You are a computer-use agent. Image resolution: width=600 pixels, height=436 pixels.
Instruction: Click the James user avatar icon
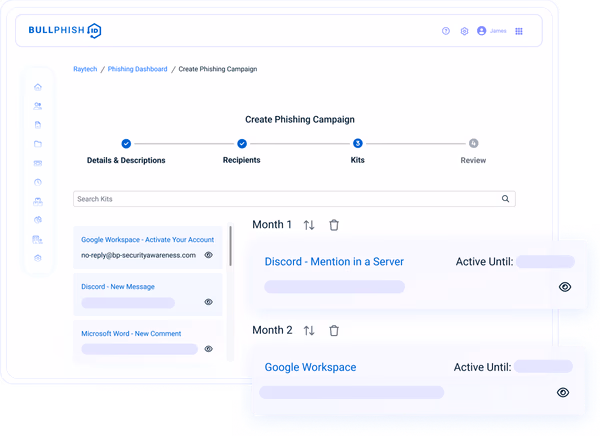[x=481, y=31]
